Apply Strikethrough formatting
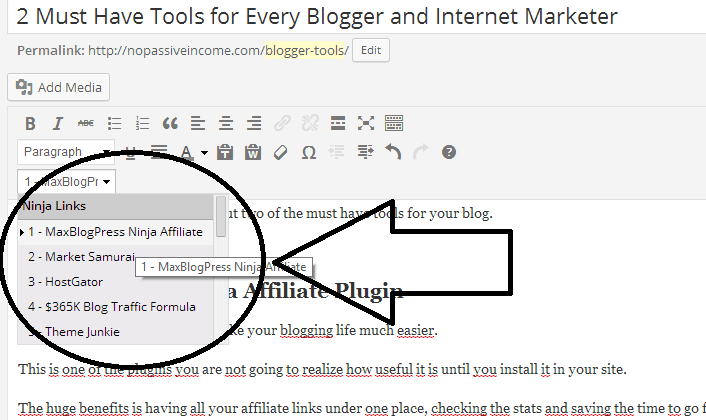This screenshot has height=420, width=706. click(86, 123)
